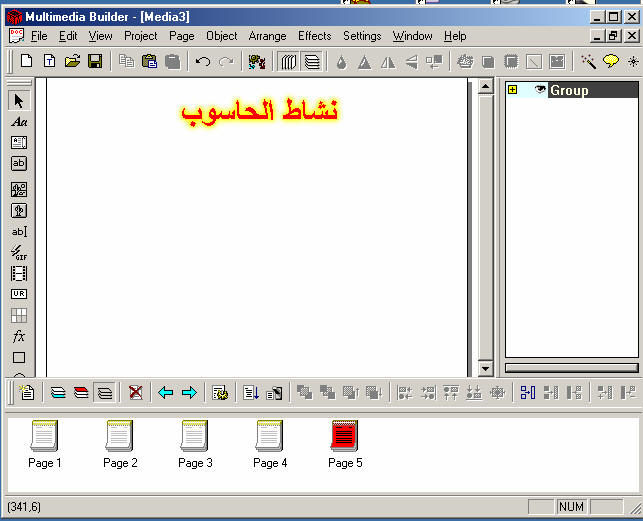Select the Page 4 thumbnail

coord(270,444)
